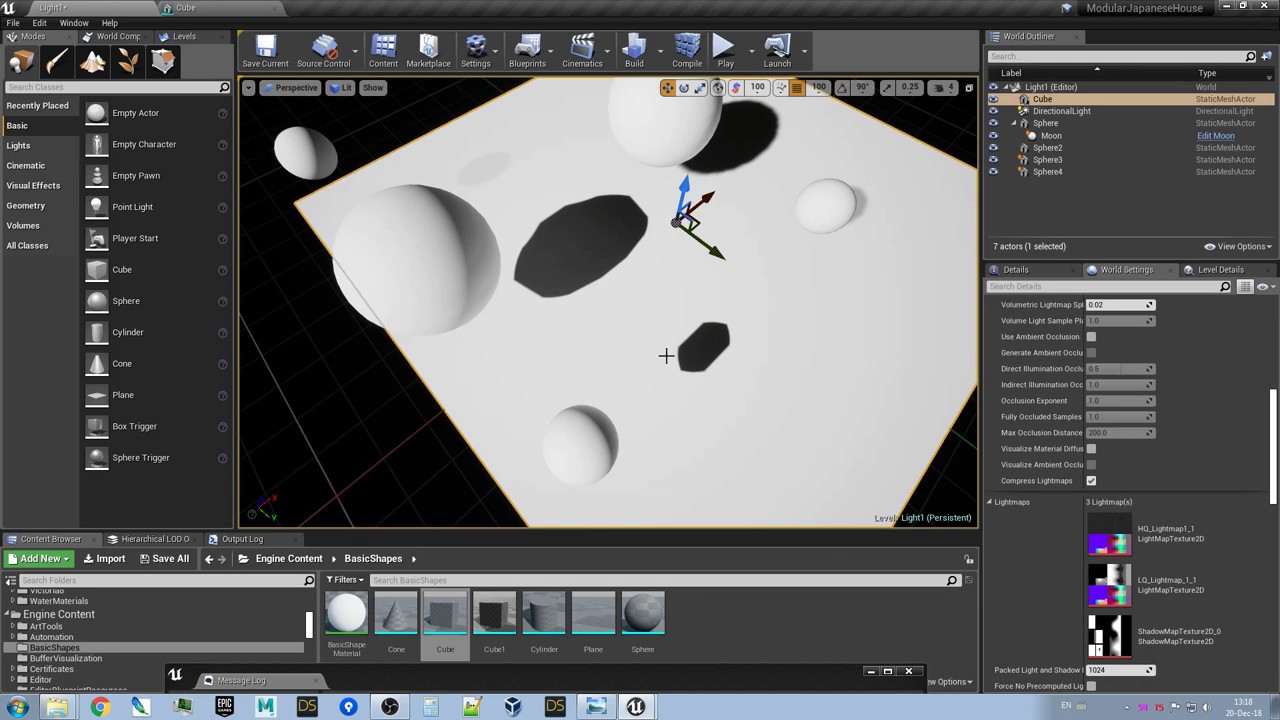
Task: Hide Sphere3 via eye icon
Action: coord(993,160)
